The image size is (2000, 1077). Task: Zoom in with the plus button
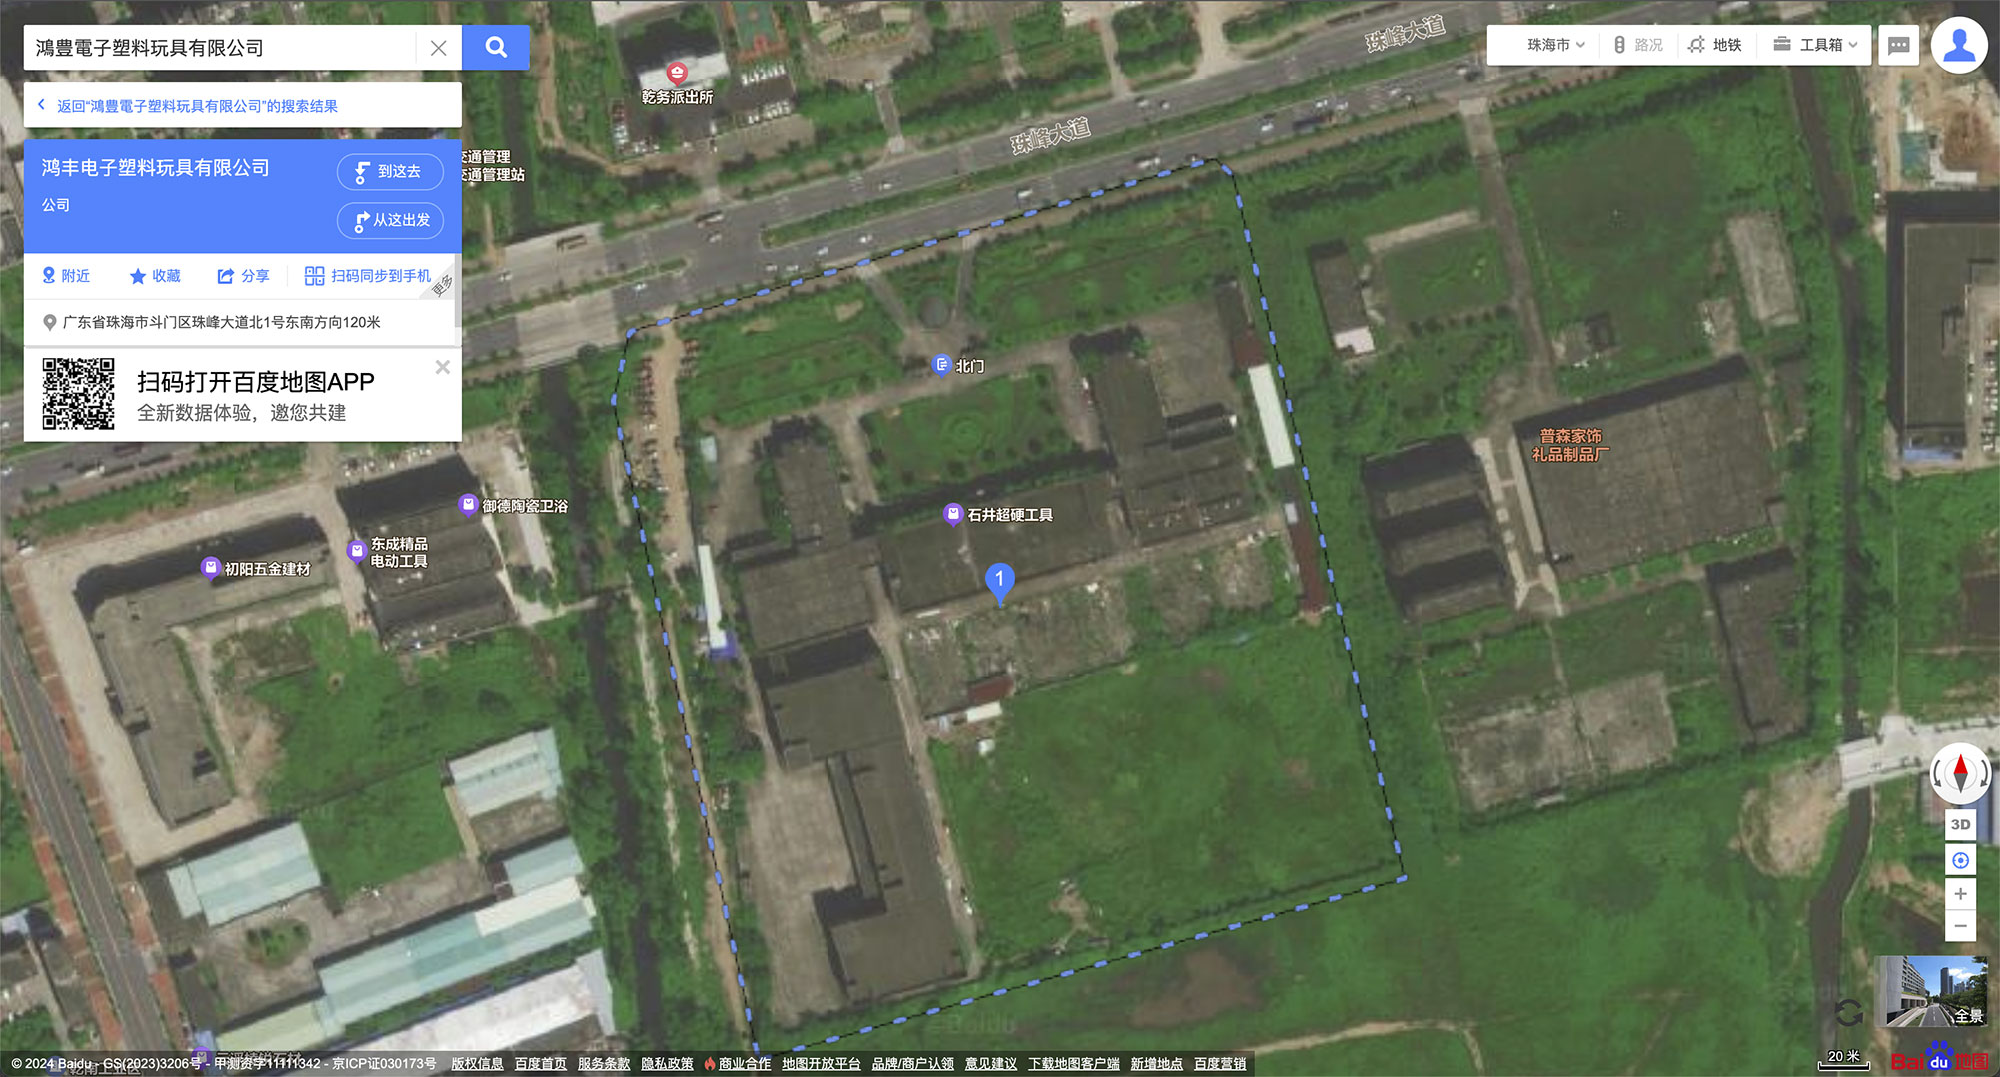click(x=1960, y=894)
